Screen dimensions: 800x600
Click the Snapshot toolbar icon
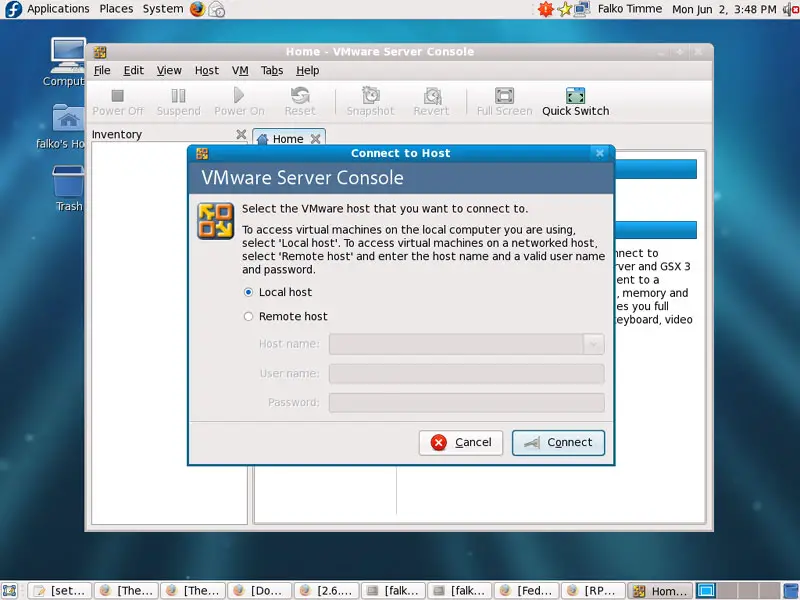tap(370, 96)
